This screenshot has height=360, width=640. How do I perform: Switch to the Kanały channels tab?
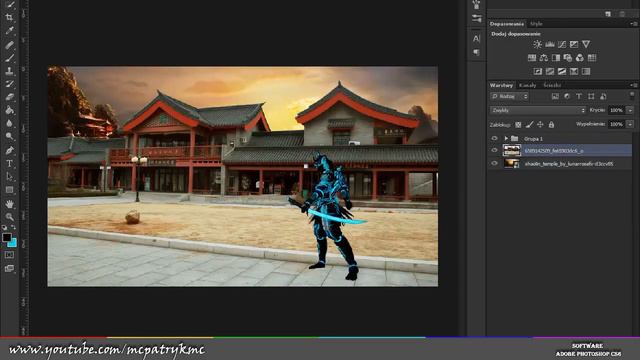click(x=527, y=85)
